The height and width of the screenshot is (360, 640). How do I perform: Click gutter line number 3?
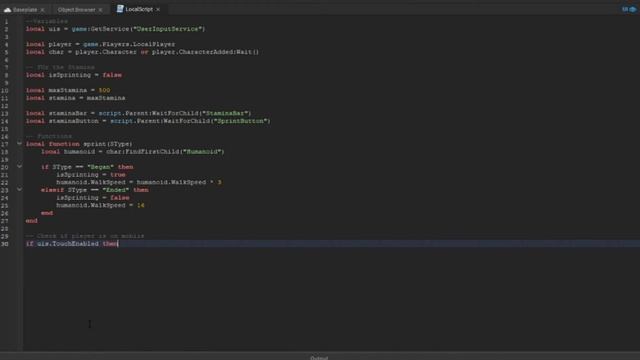point(6,37)
